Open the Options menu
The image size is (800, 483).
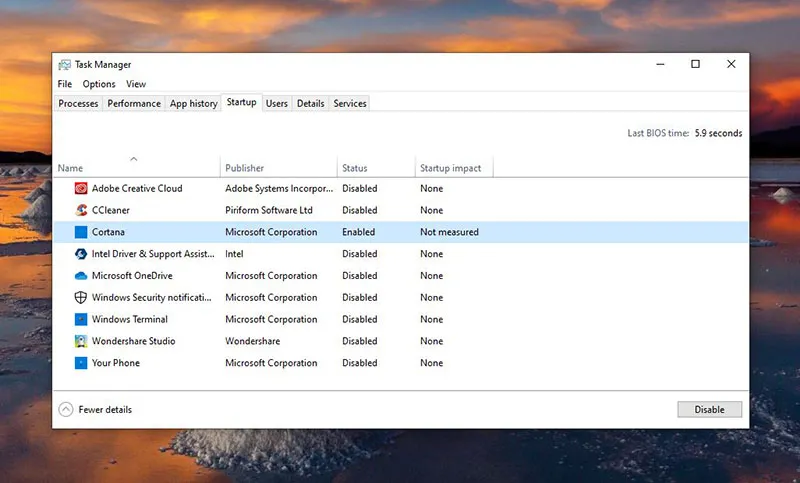click(x=99, y=84)
